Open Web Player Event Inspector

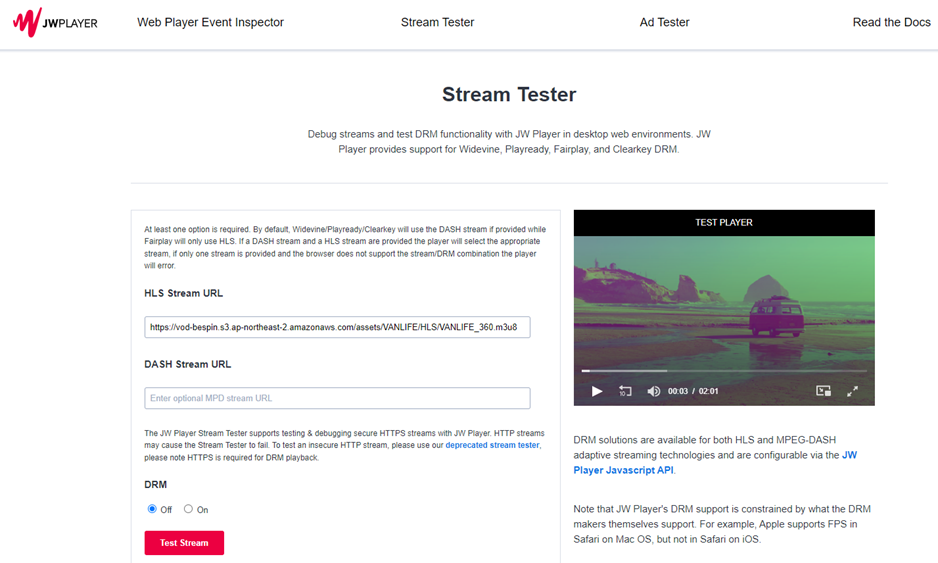pyautogui.click(x=210, y=22)
